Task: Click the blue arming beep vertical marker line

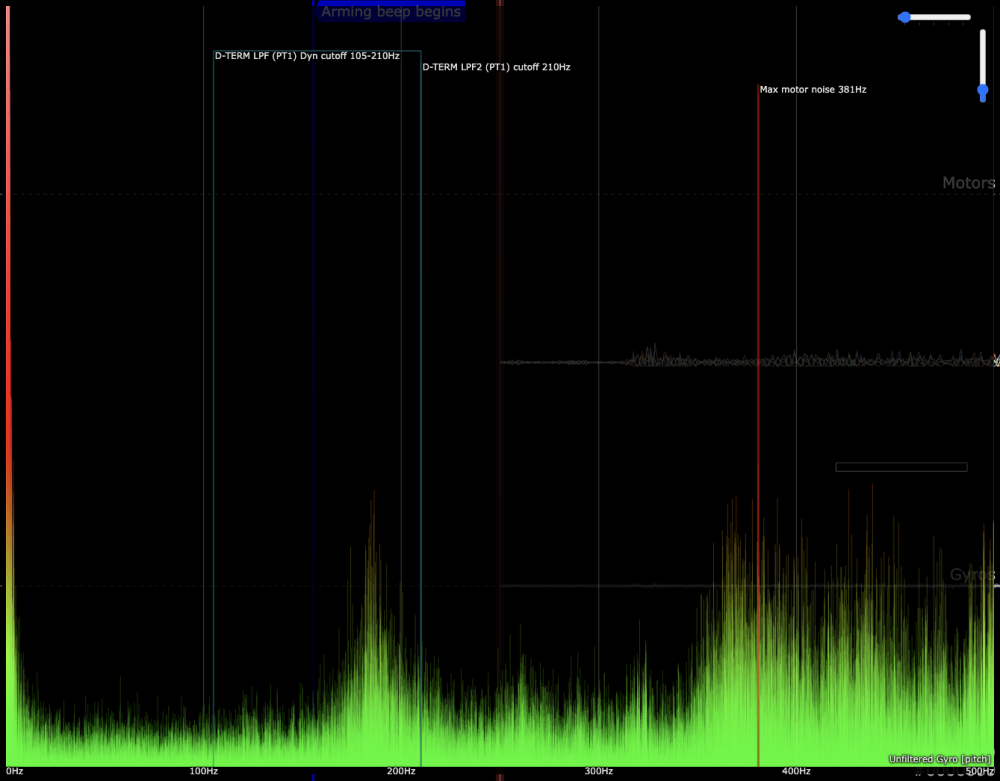Action: (x=313, y=300)
